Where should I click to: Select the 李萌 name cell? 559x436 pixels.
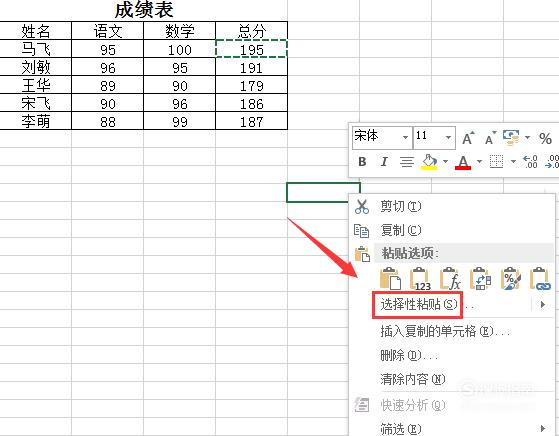tap(36, 121)
